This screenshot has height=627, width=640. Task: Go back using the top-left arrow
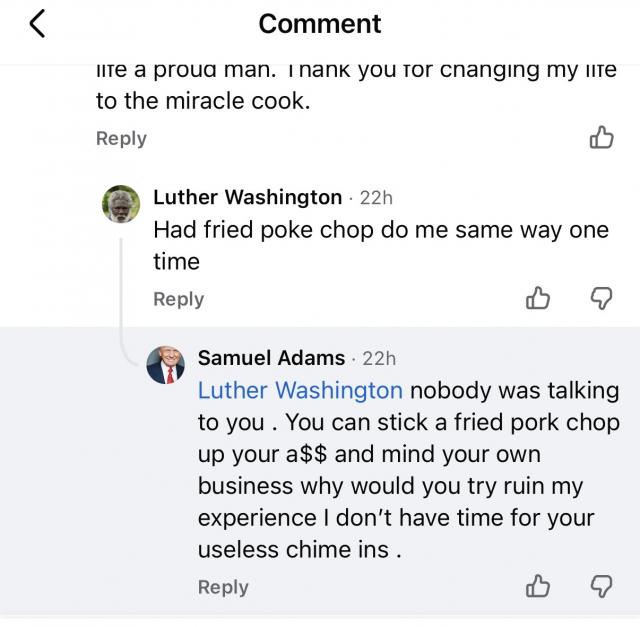point(37,24)
